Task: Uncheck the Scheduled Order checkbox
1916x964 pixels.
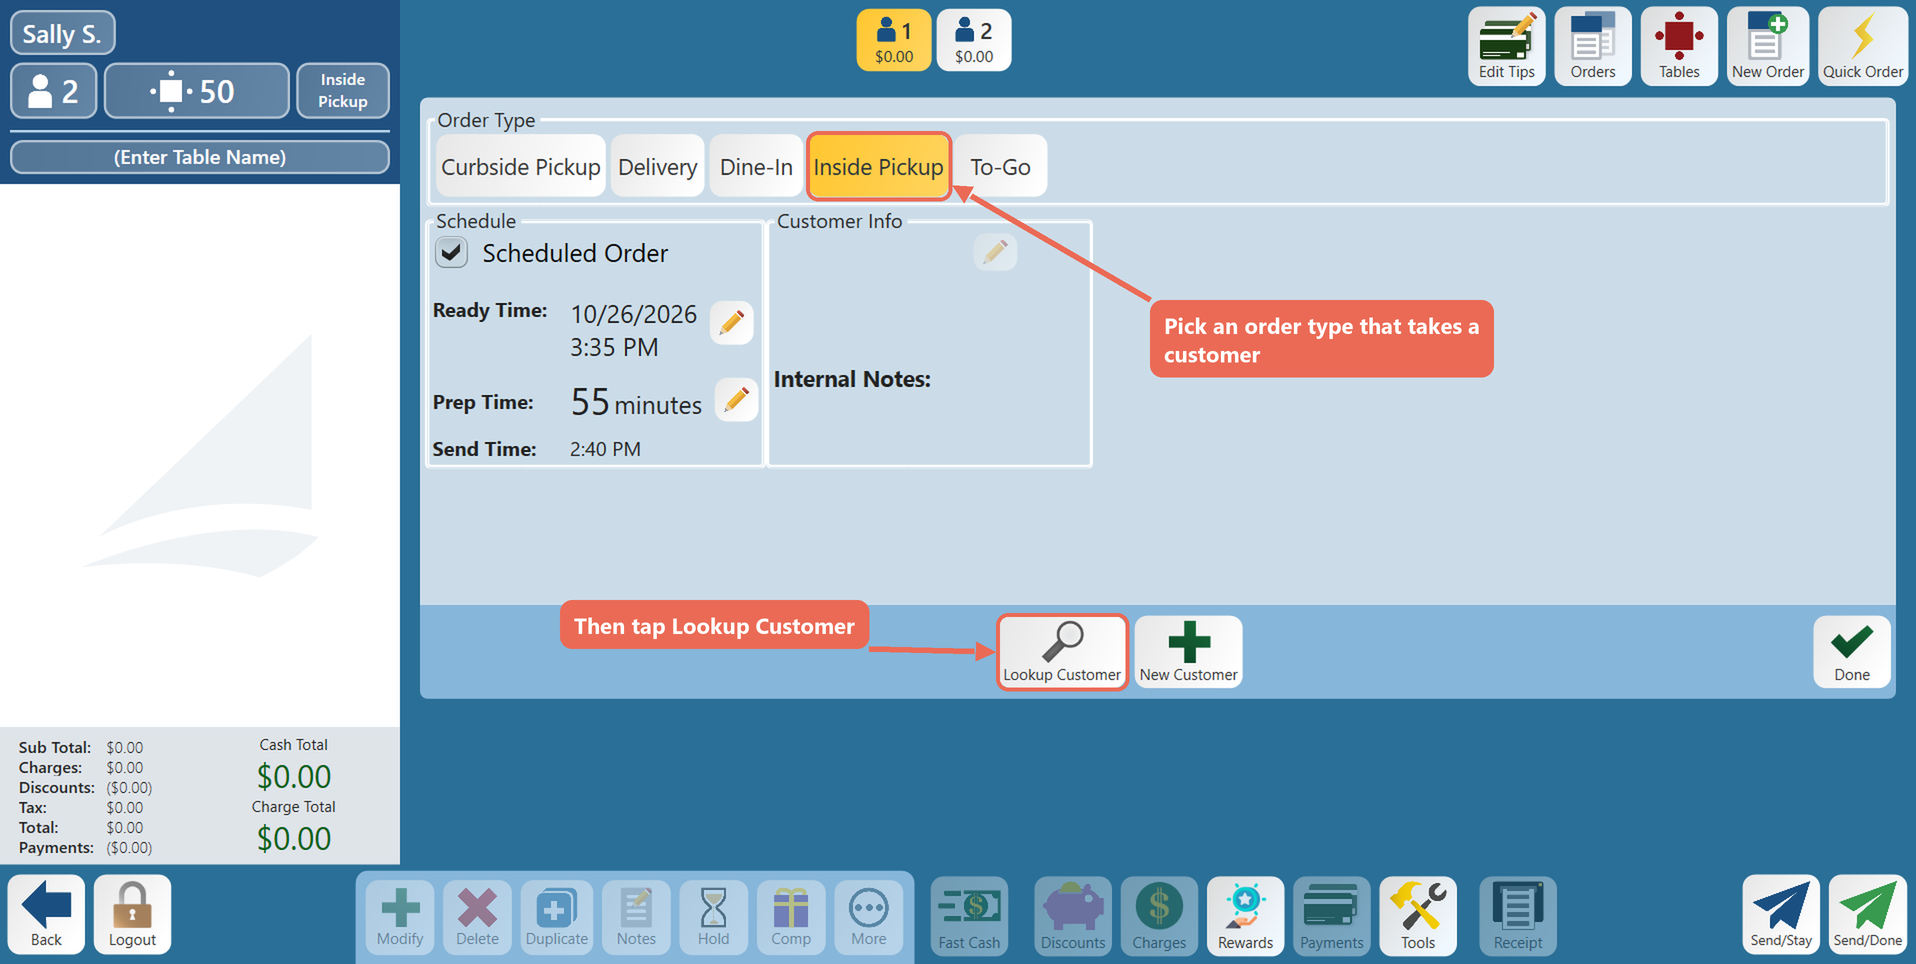Action: point(452,252)
